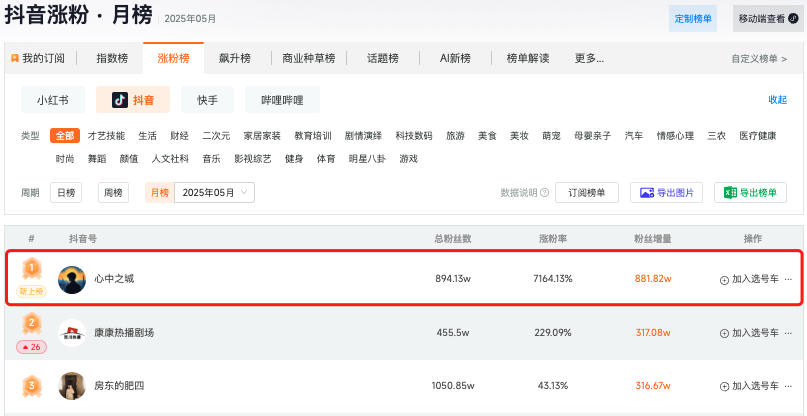The height and width of the screenshot is (416, 807).
Task: Open 自定义榜单 > link
Action: coord(759,59)
